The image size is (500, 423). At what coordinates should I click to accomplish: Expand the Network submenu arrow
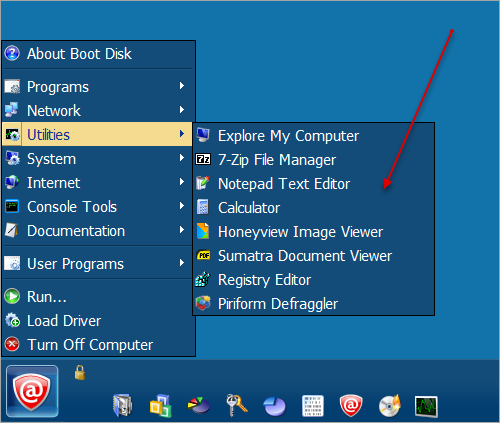(182, 110)
